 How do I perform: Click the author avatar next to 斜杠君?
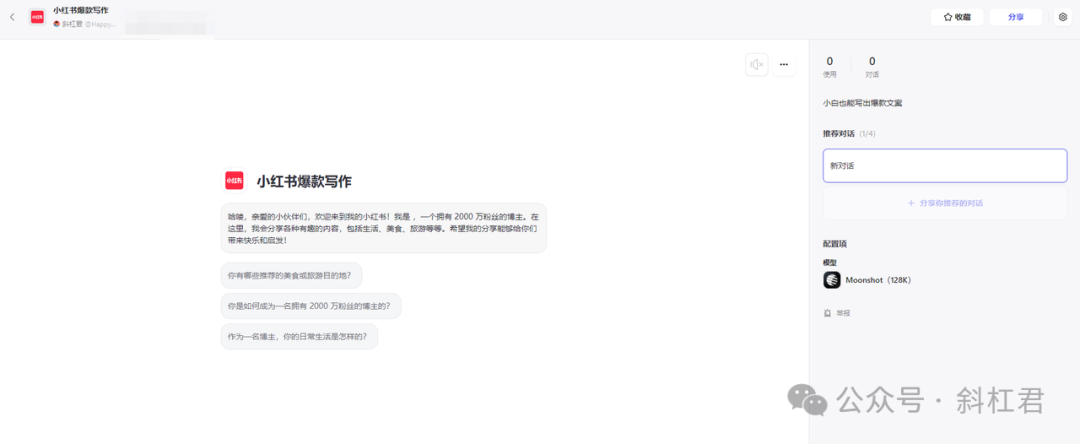click(56, 23)
